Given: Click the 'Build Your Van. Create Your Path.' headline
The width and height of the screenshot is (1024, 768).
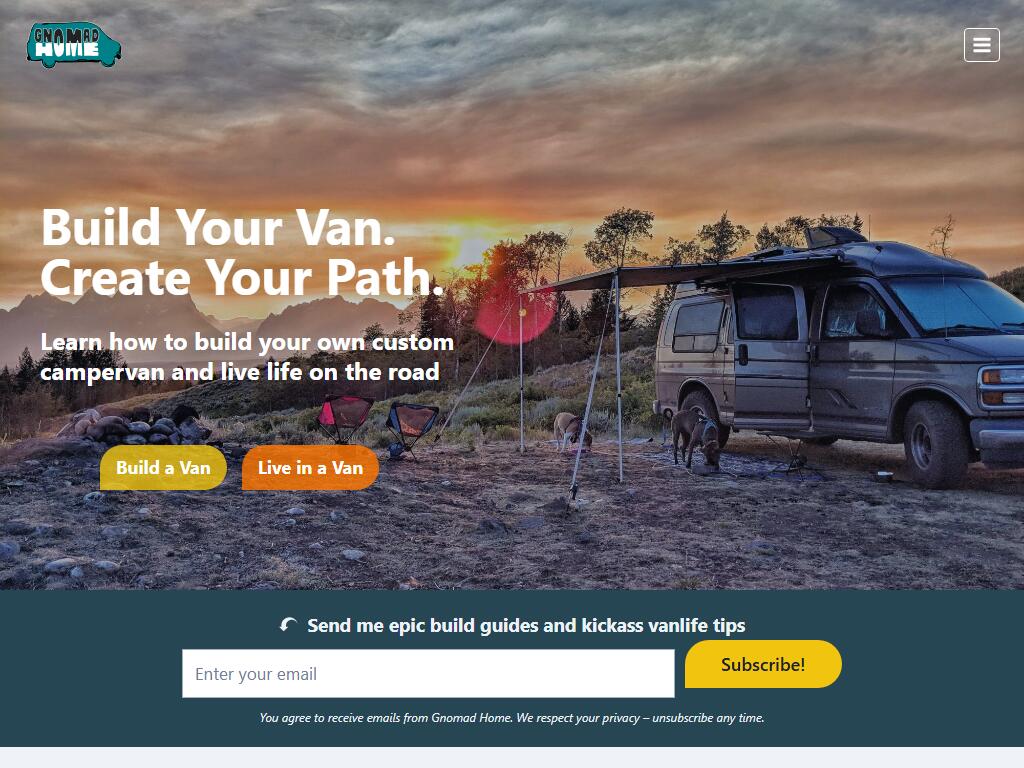Looking at the screenshot, I should pos(242,252).
